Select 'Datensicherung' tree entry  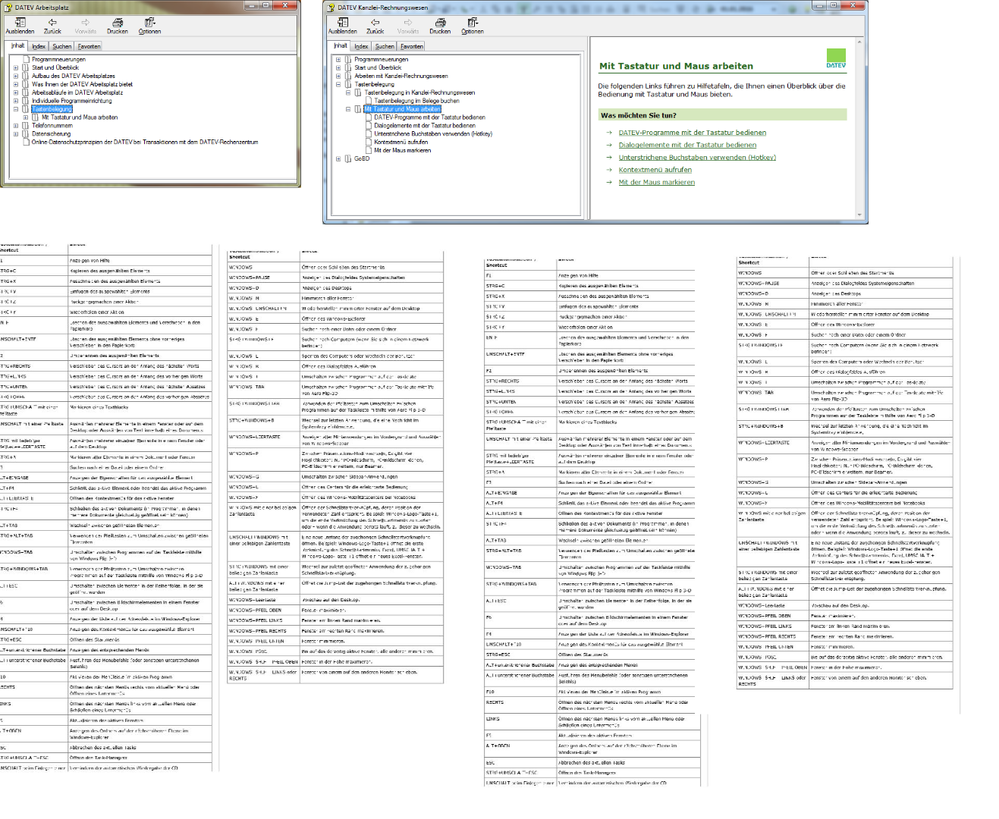click(52, 134)
